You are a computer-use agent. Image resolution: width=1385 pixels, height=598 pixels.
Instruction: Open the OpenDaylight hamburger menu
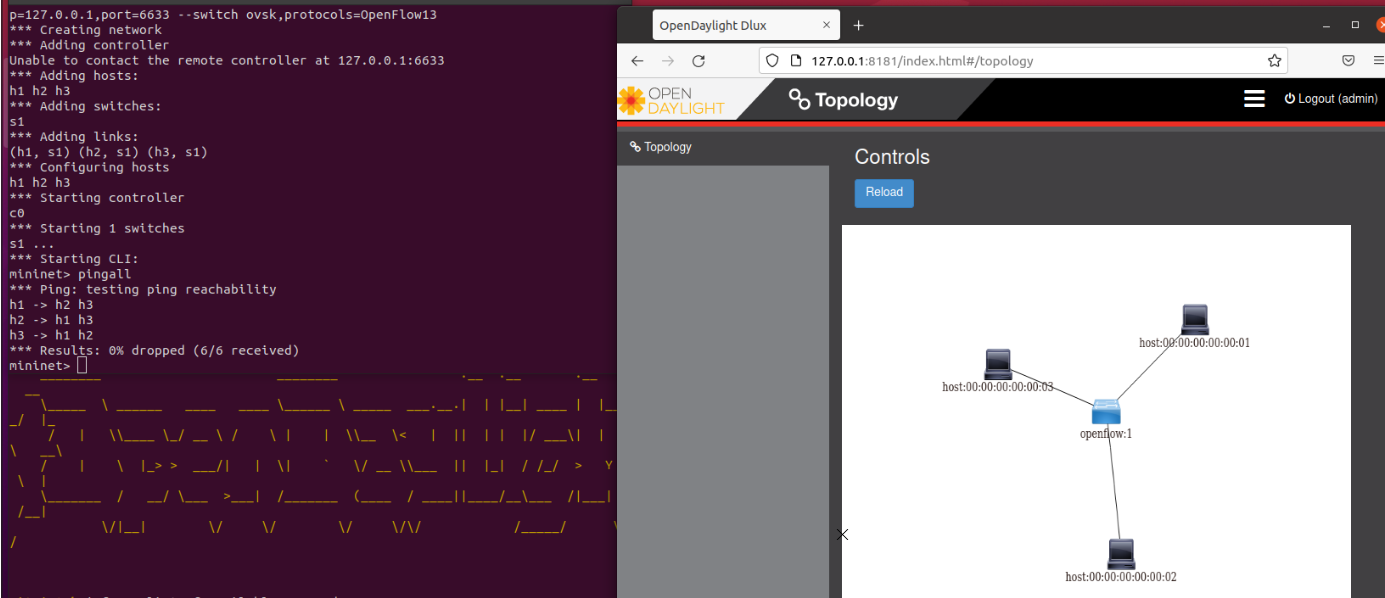pyautogui.click(x=1254, y=98)
